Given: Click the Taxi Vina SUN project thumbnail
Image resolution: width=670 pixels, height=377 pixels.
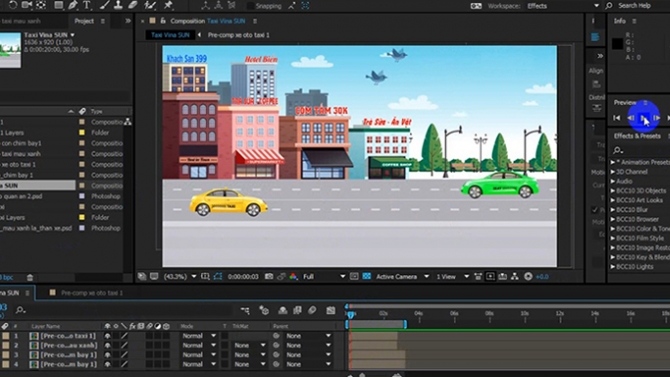Looking at the screenshot, I should (10, 50).
